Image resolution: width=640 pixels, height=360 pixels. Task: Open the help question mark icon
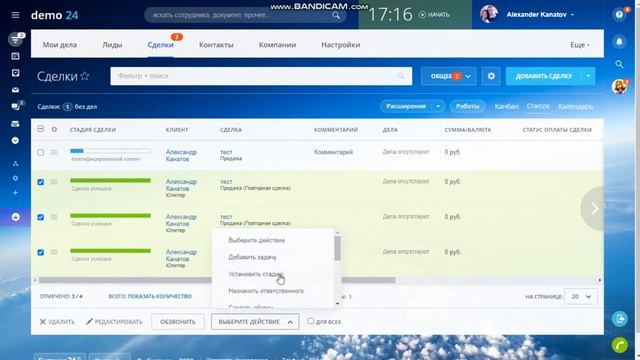(x=619, y=15)
